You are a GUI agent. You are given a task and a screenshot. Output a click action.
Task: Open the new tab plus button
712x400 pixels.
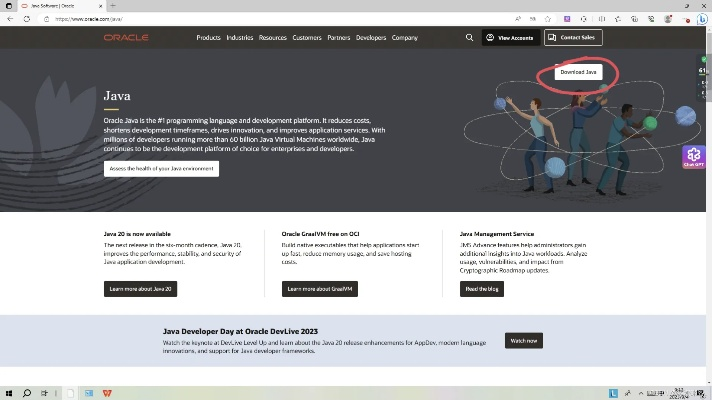tap(113, 5)
